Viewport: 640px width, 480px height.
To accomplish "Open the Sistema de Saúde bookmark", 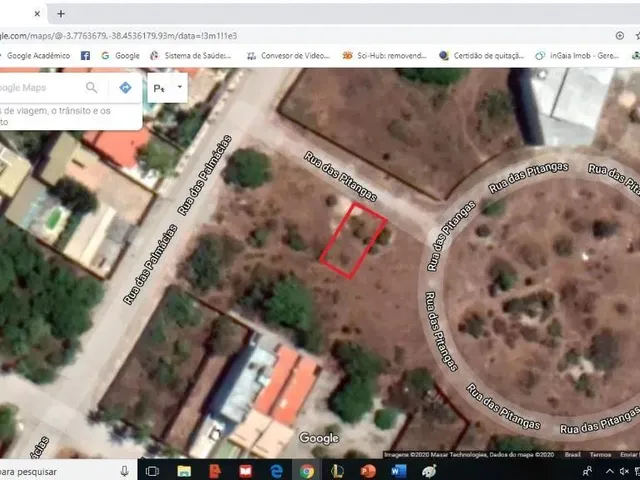I will (190, 56).
